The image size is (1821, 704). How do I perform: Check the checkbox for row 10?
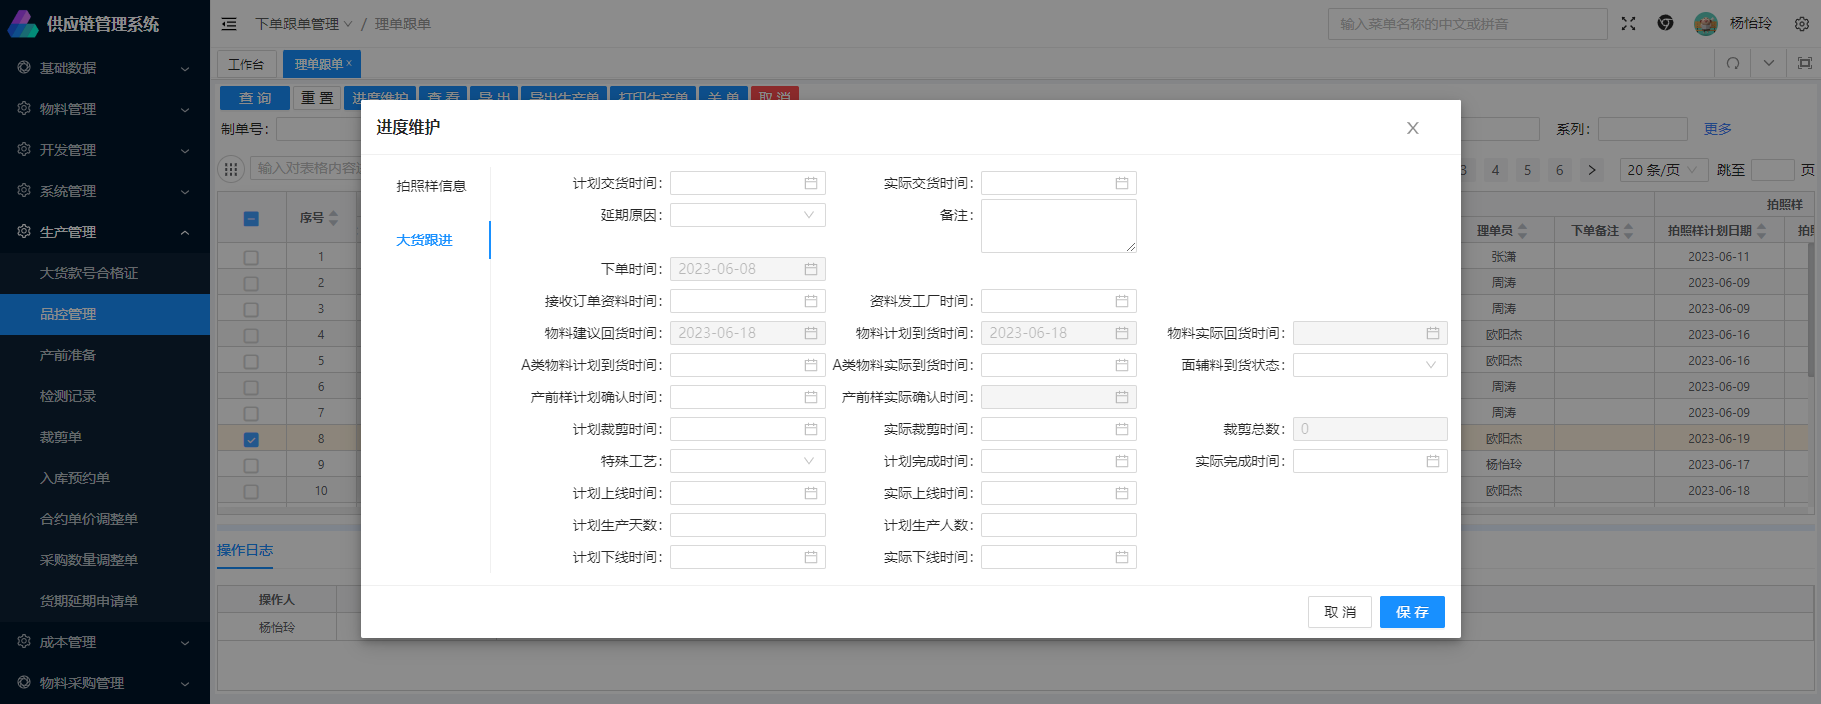(251, 491)
